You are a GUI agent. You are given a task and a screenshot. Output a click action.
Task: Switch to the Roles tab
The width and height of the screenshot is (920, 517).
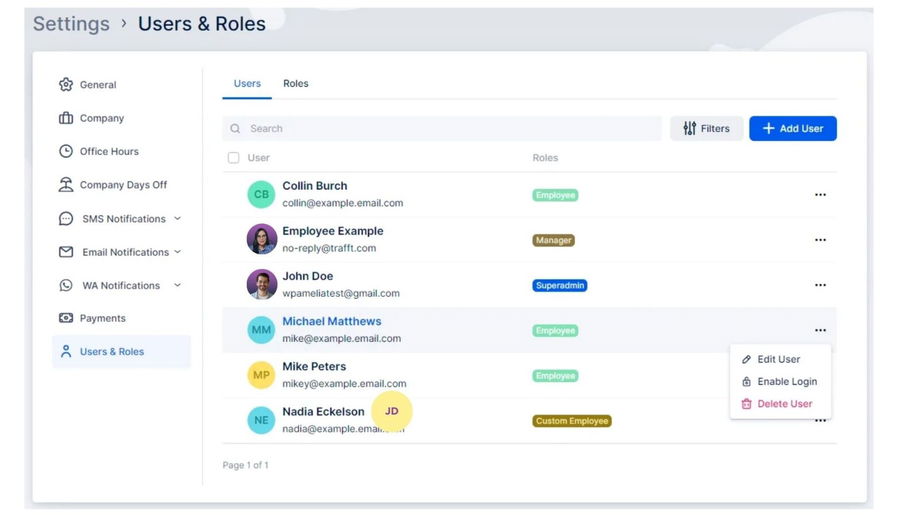(295, 84)
